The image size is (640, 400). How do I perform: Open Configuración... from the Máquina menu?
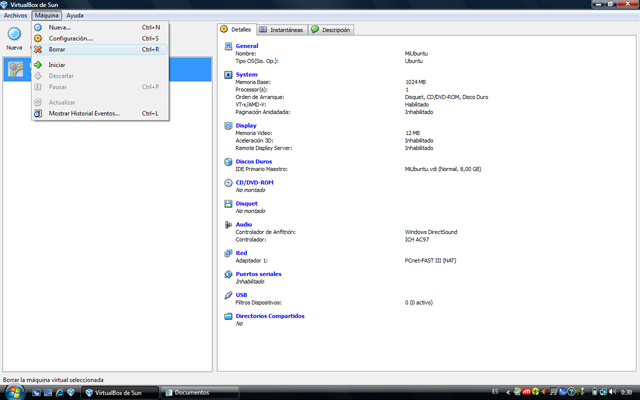tap(70, 38)
